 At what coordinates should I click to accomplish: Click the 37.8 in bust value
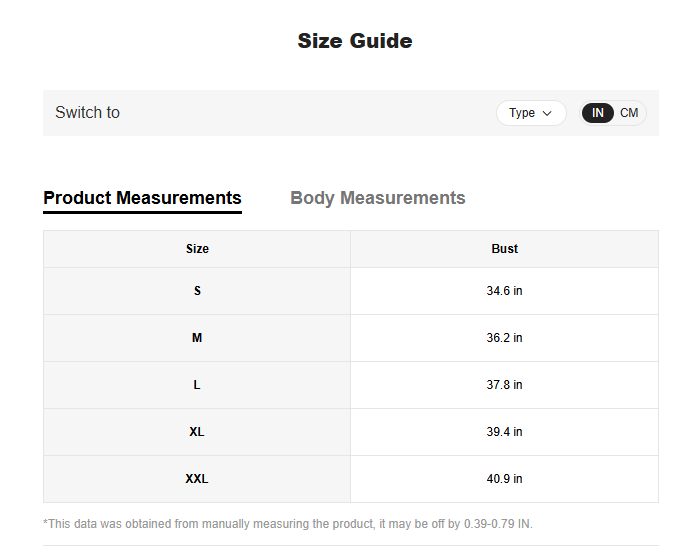coord(504,385)
